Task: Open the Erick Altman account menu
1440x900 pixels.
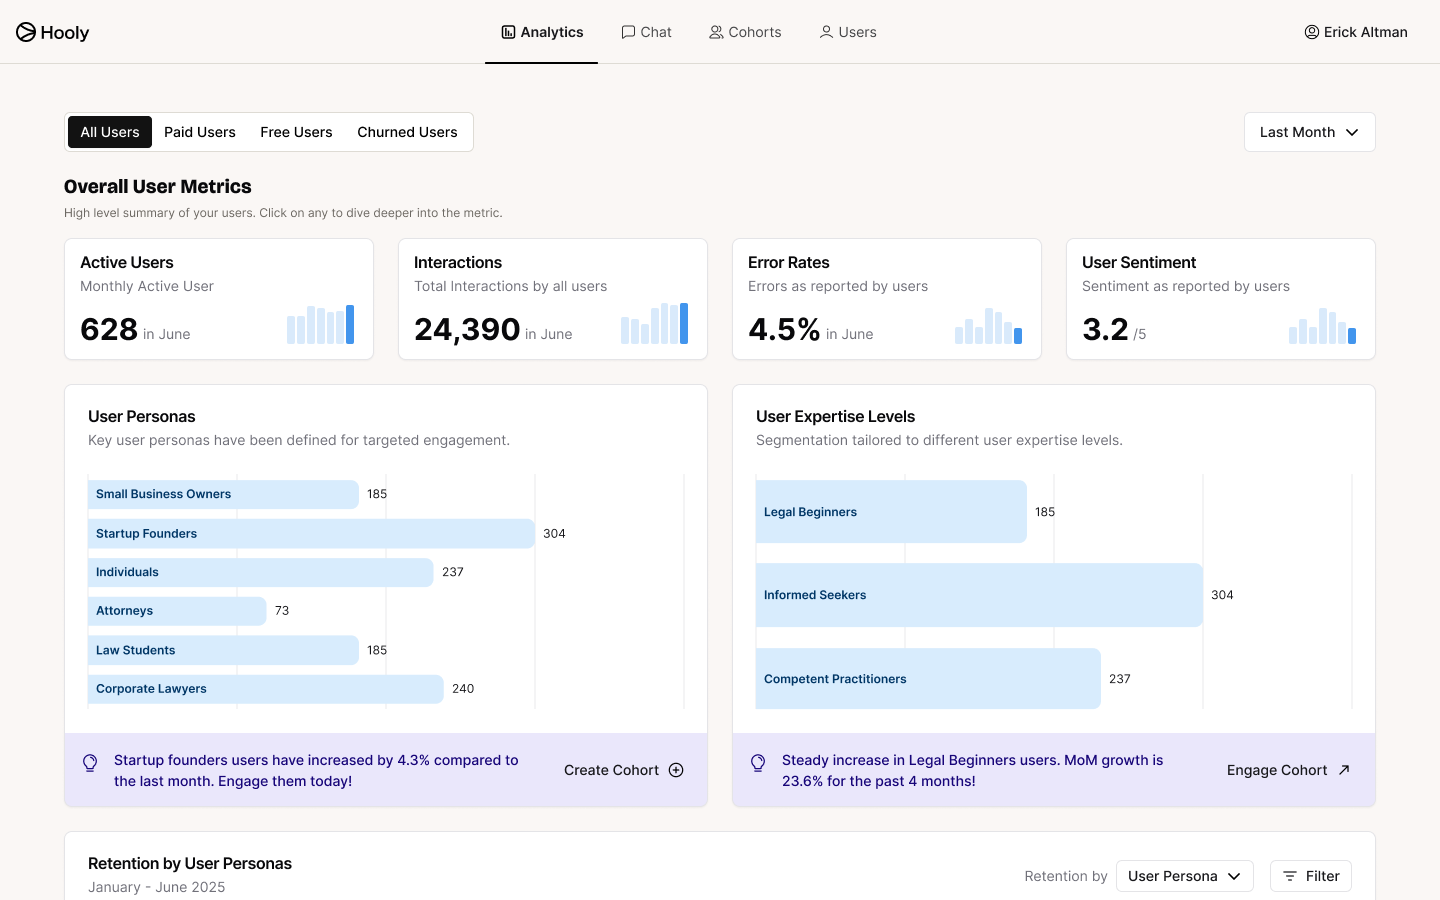Action: click(1356, 32)
